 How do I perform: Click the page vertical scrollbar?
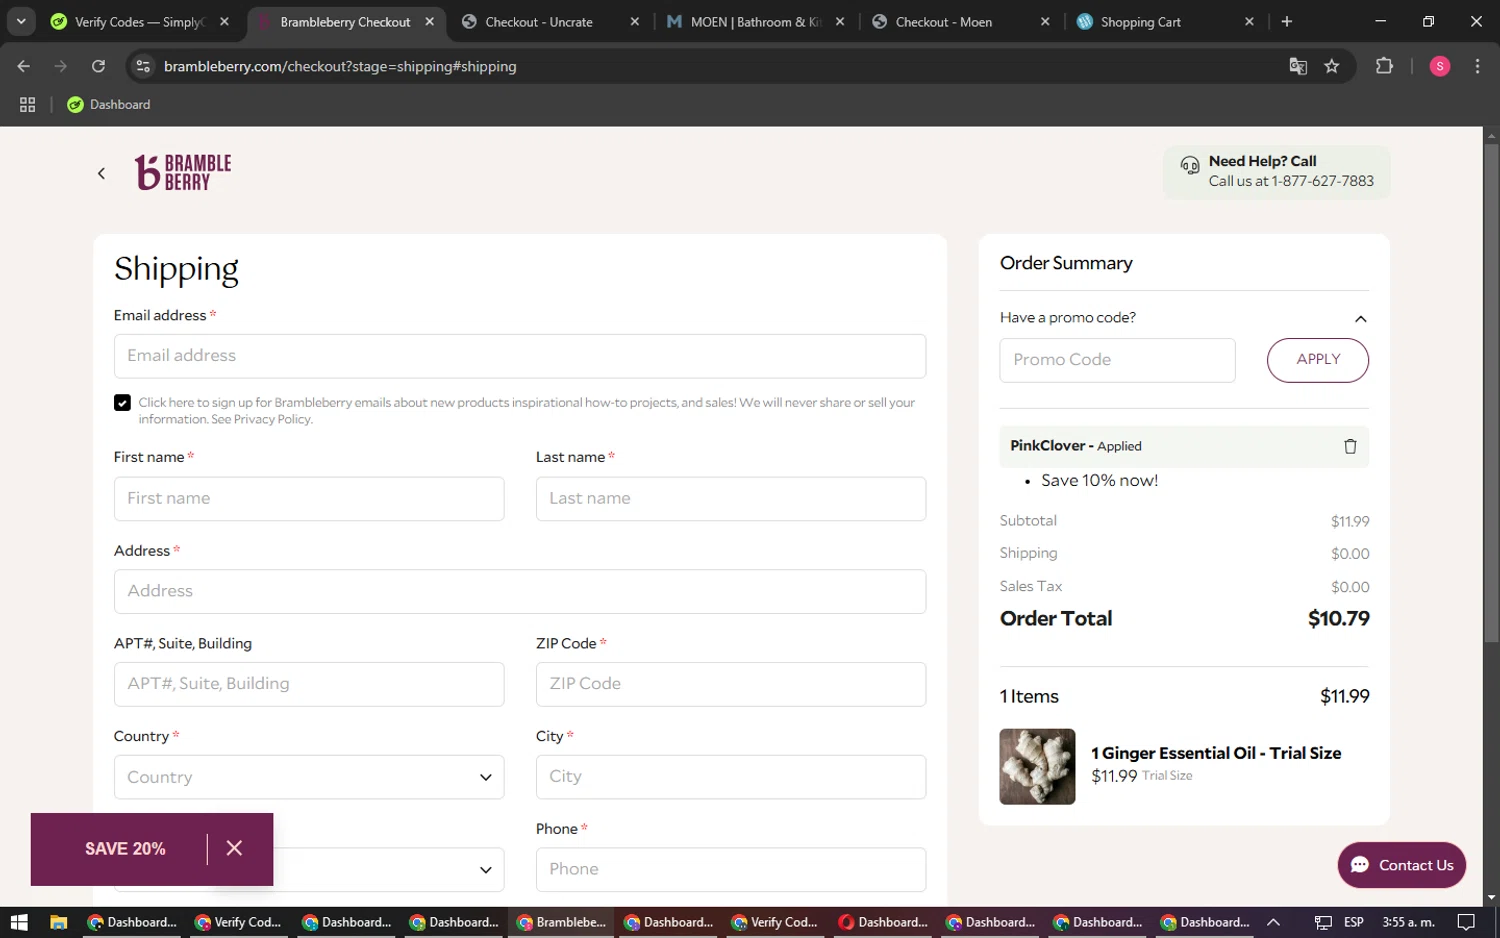[x=1491, y=394]
